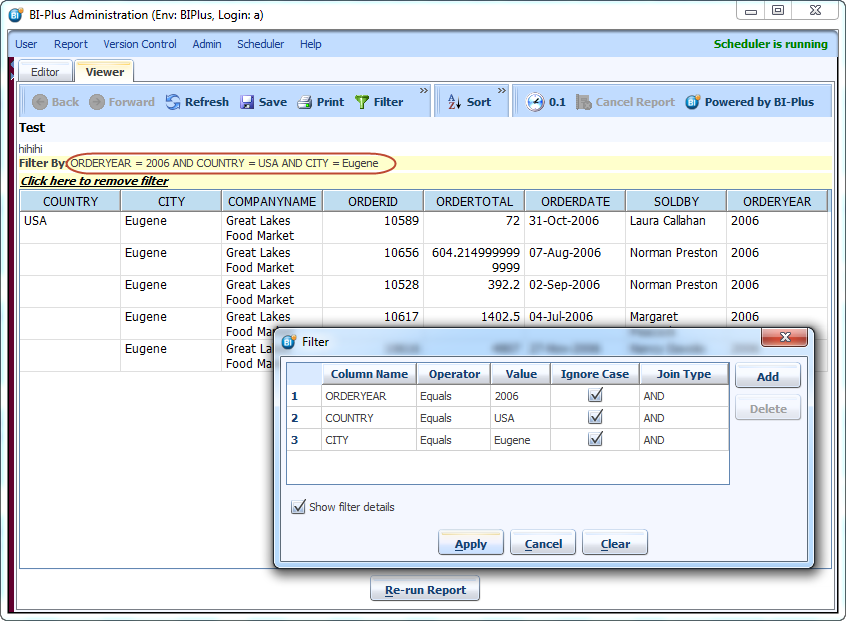Switch to the Editor tab
846x621 pixels.
click(45, 72)
